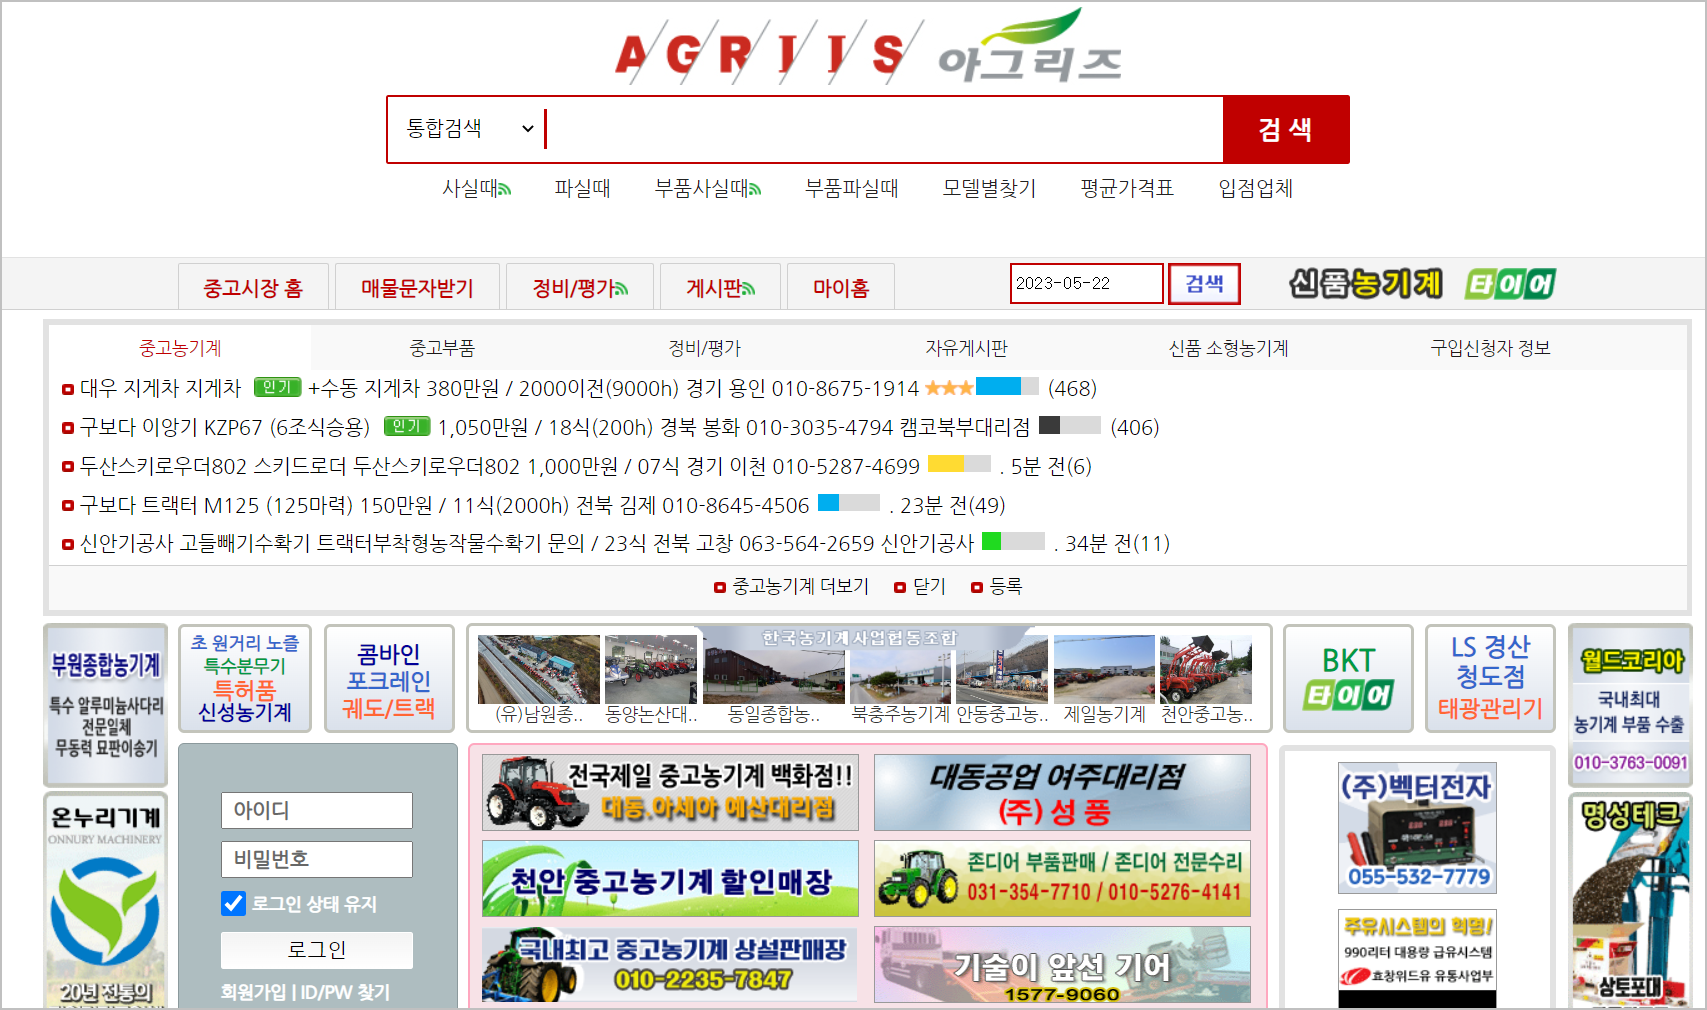Screen dimensions: 1707x1010
Task: Open the 구보다 트랙터 M125 listing
Action: click(x=444, y=505)
